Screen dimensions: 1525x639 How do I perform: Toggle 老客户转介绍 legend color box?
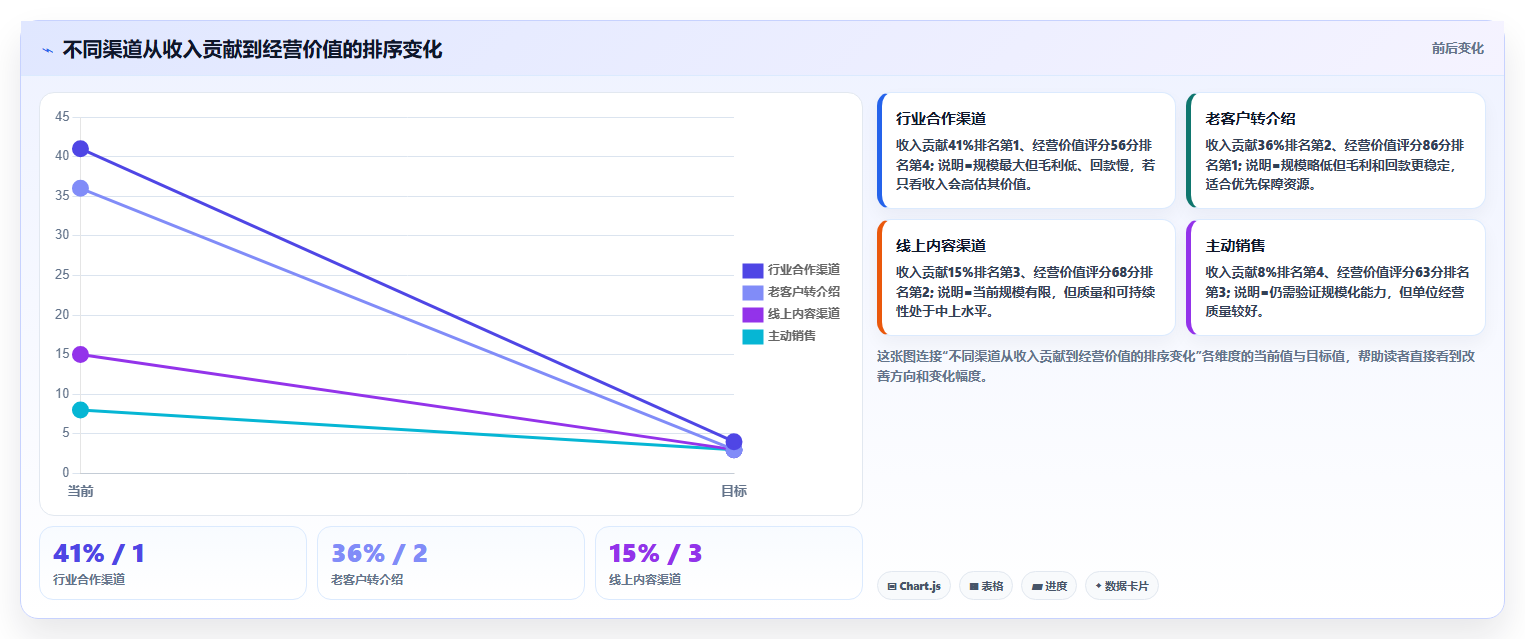point(752,292)
